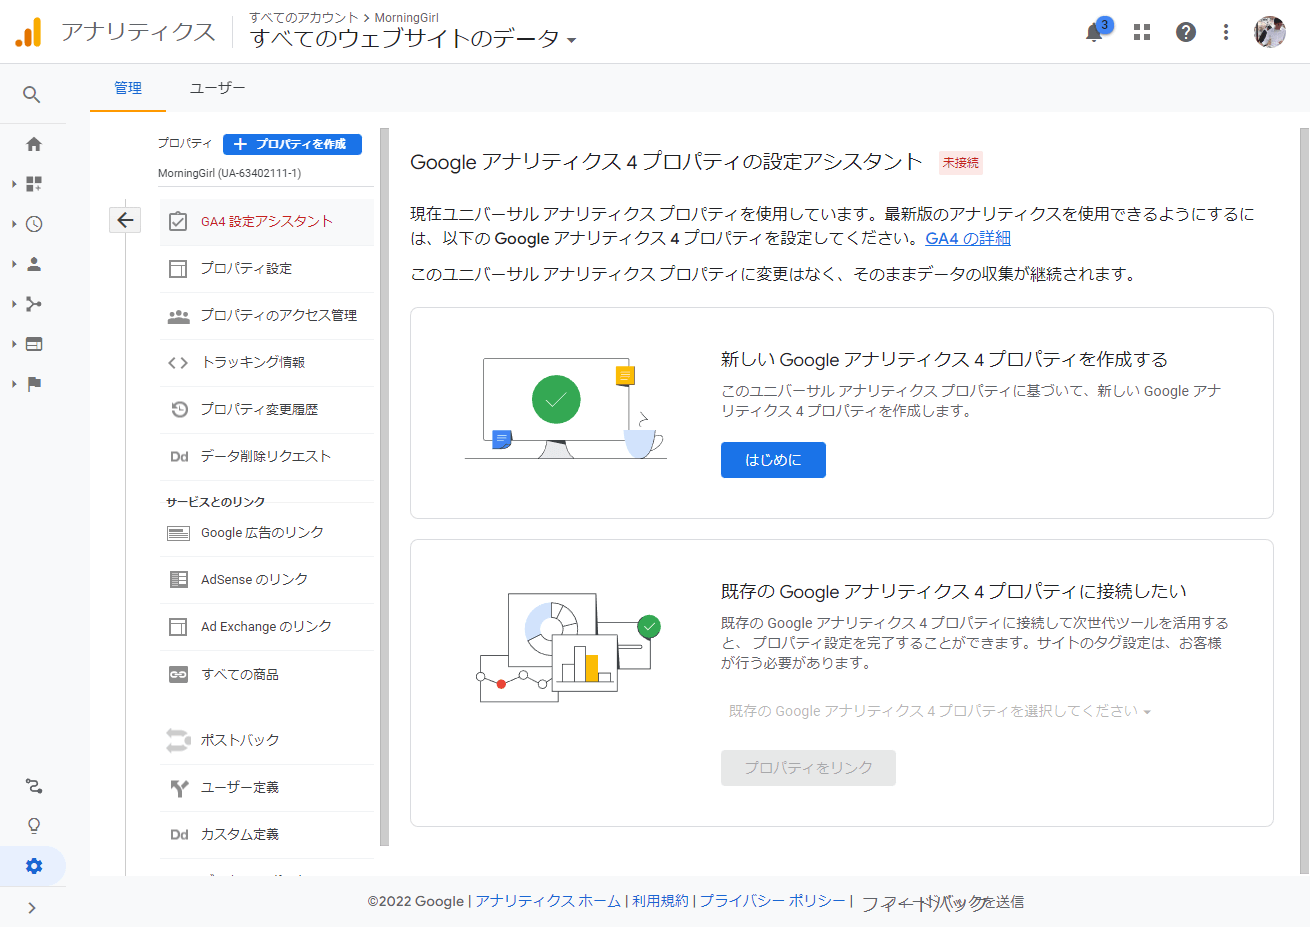Image resolution: width=1310 pixels, height=927 pixels.
Task: Open the three-dot more options menu
Action: pos(1226,32)
